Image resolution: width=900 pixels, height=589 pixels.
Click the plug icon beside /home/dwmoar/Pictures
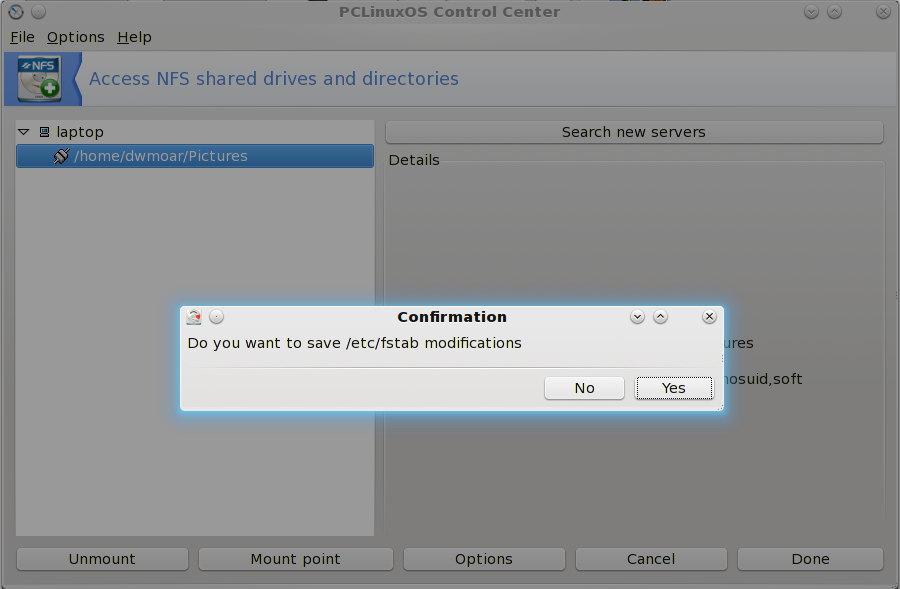tap(60, 156)
